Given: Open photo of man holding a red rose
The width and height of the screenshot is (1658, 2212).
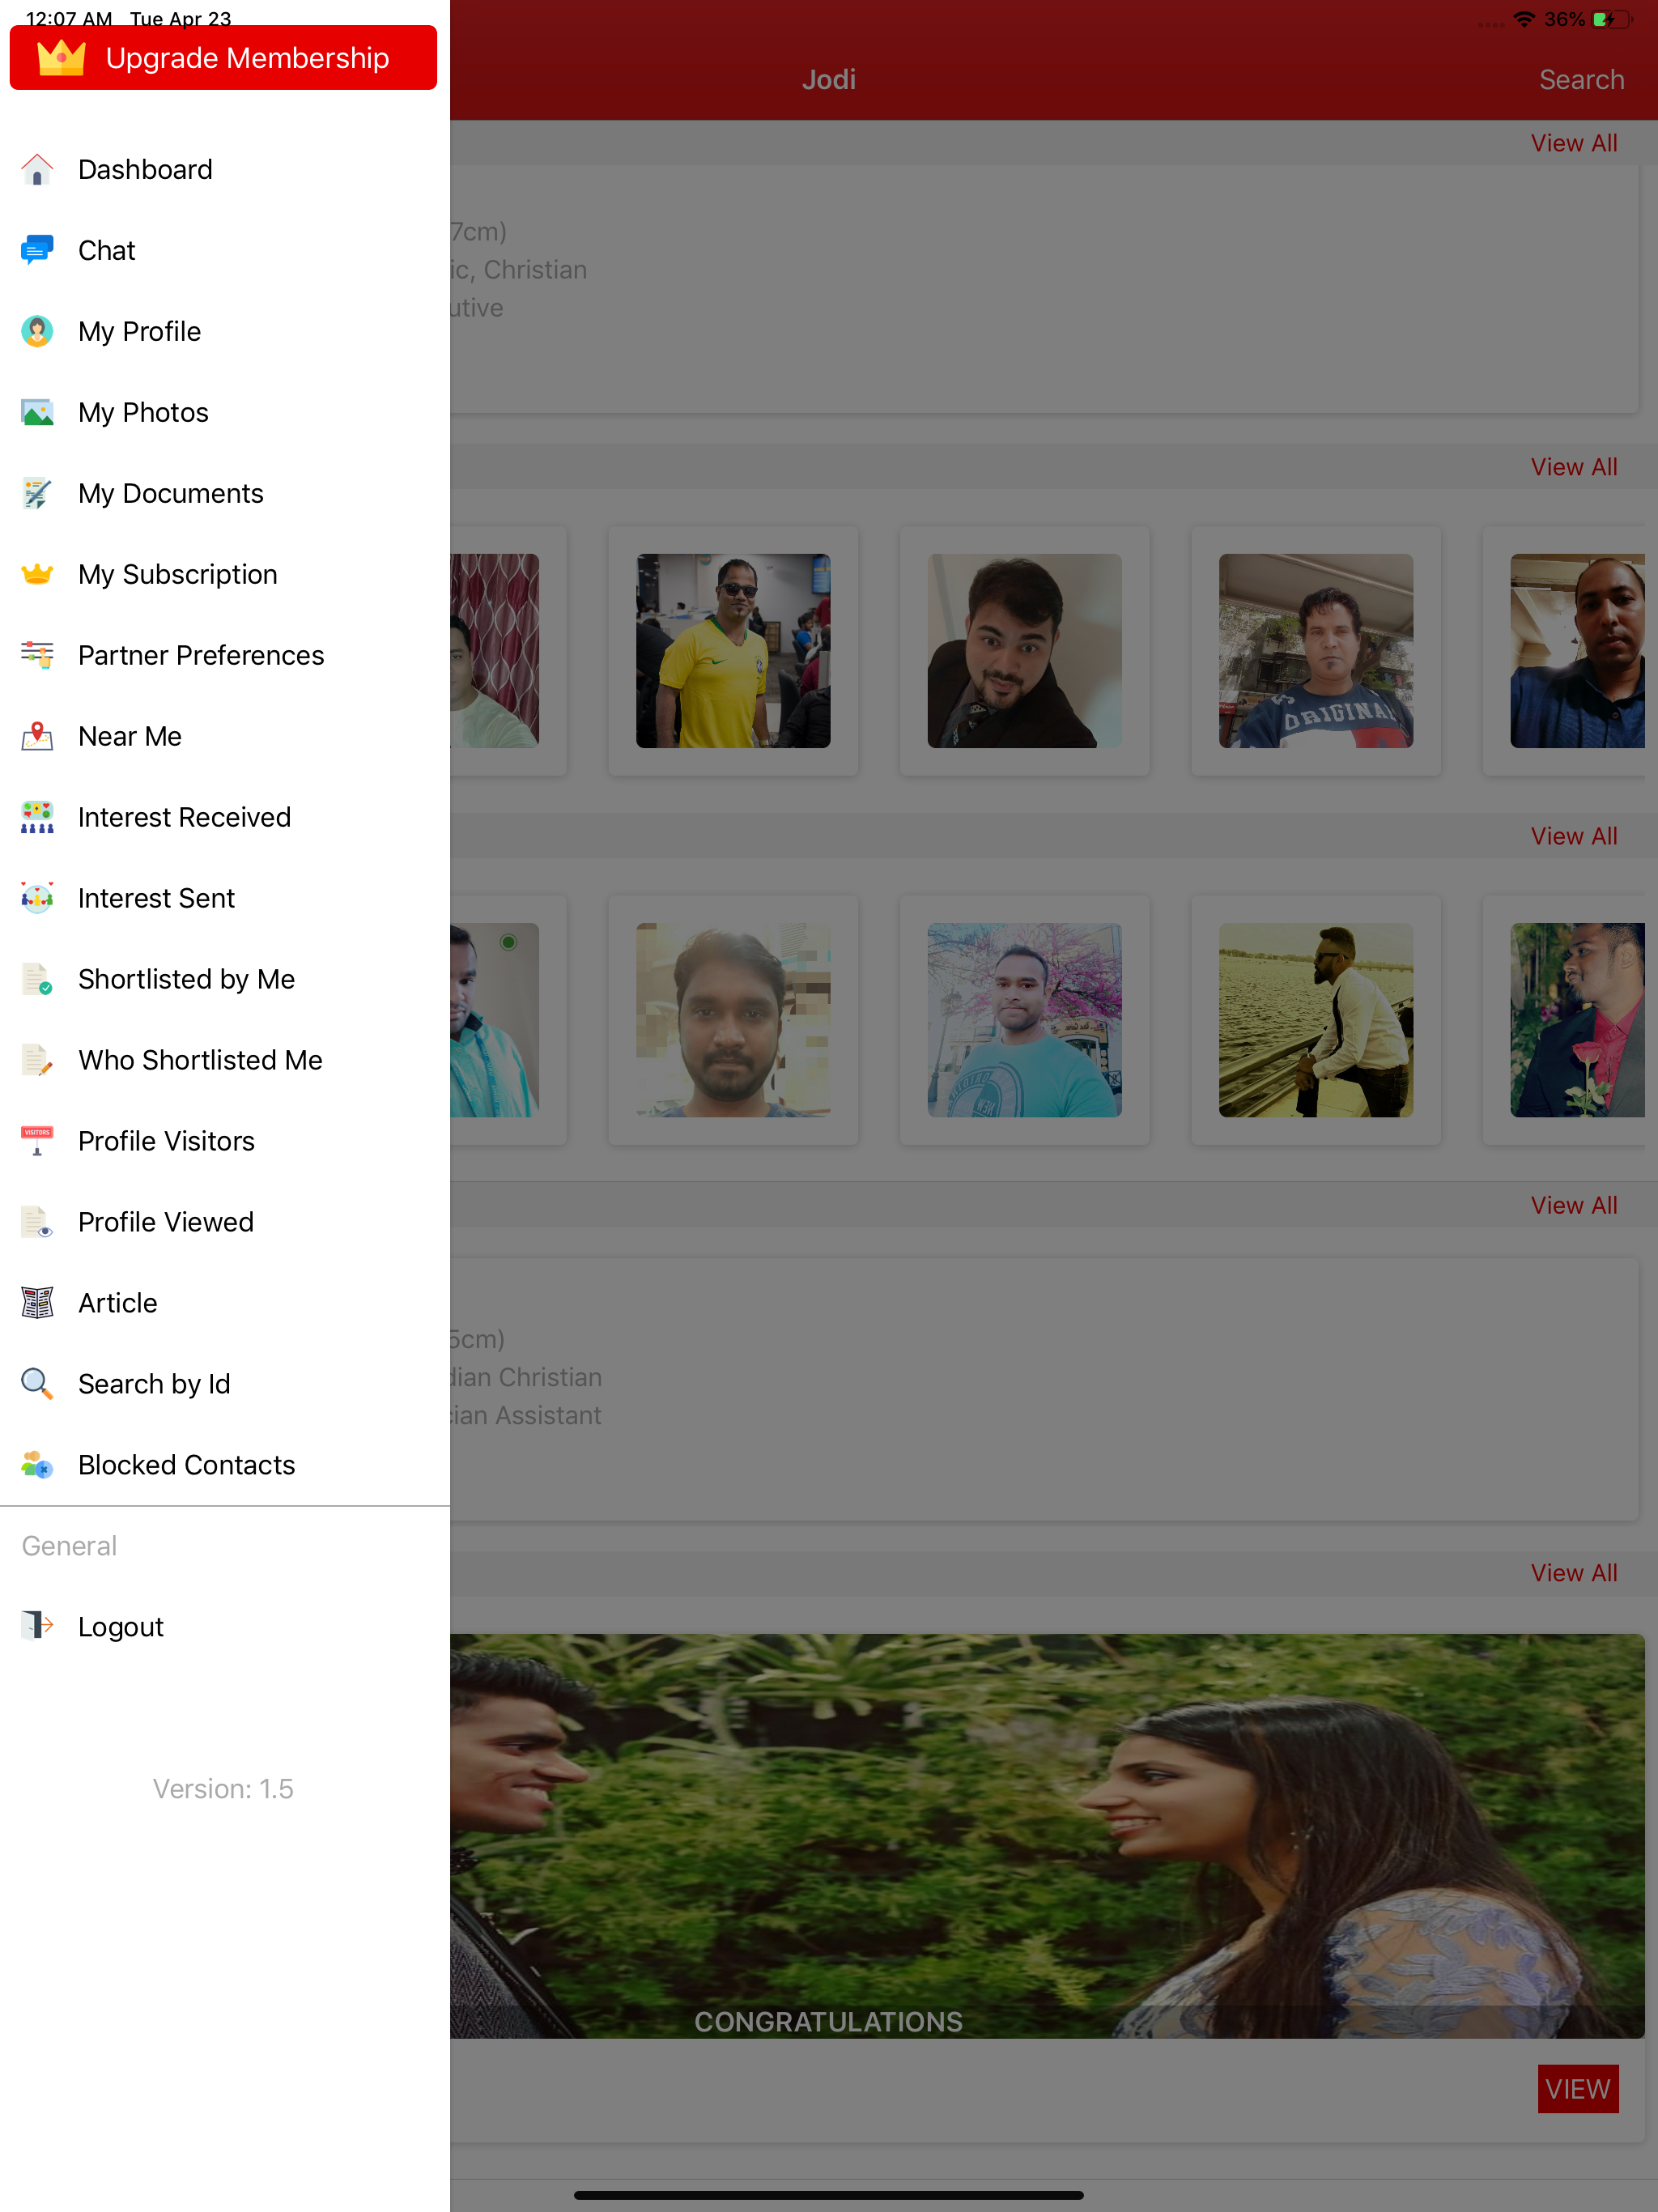Looking at the screenshot, I should click(1577, 1019).
